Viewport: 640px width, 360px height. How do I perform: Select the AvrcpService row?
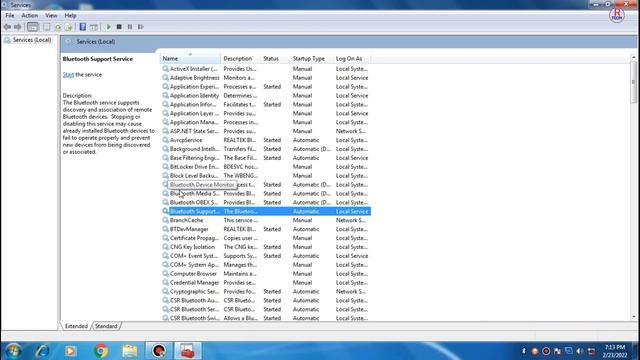266,140
